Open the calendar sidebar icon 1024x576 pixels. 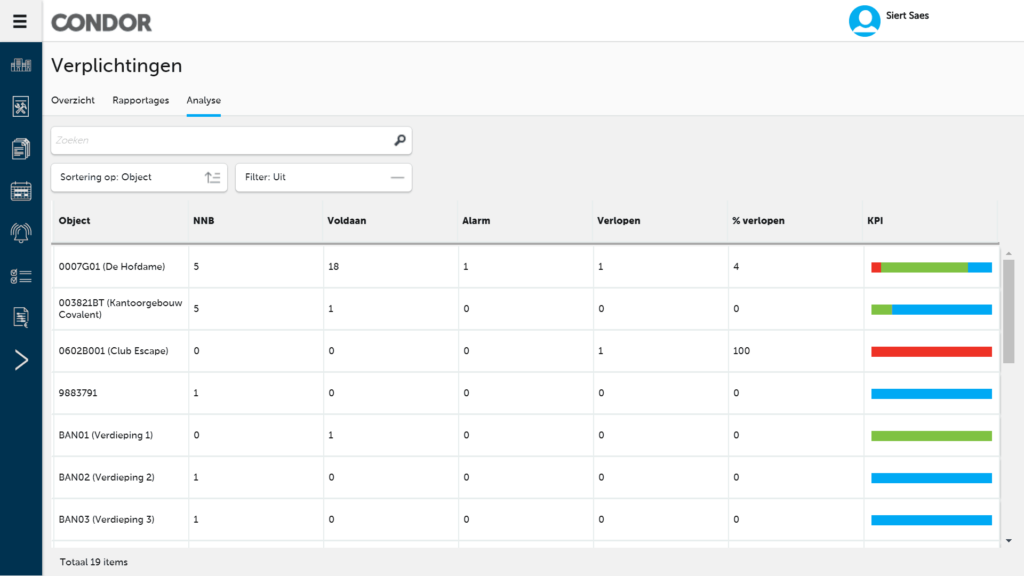click(x=21, y=191)
